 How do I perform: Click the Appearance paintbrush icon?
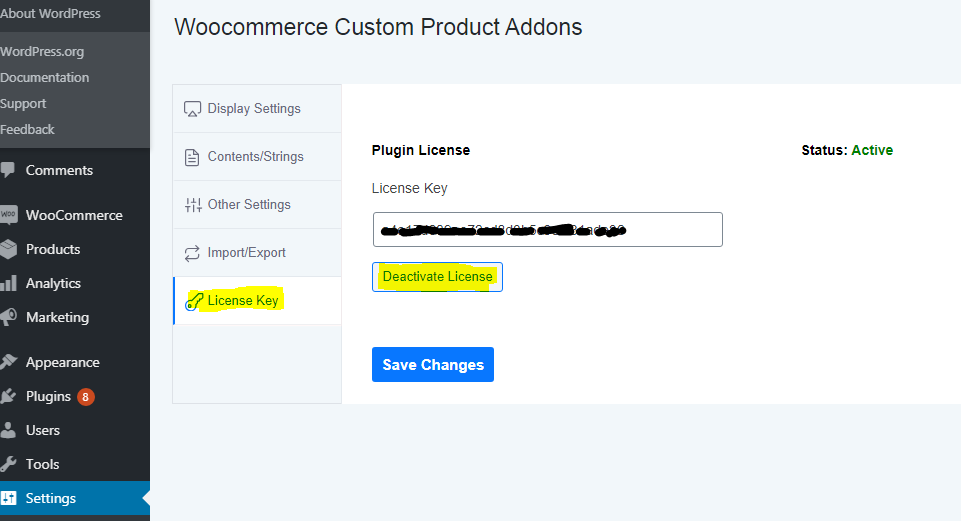pyautogui.click(x=8, y=362)
